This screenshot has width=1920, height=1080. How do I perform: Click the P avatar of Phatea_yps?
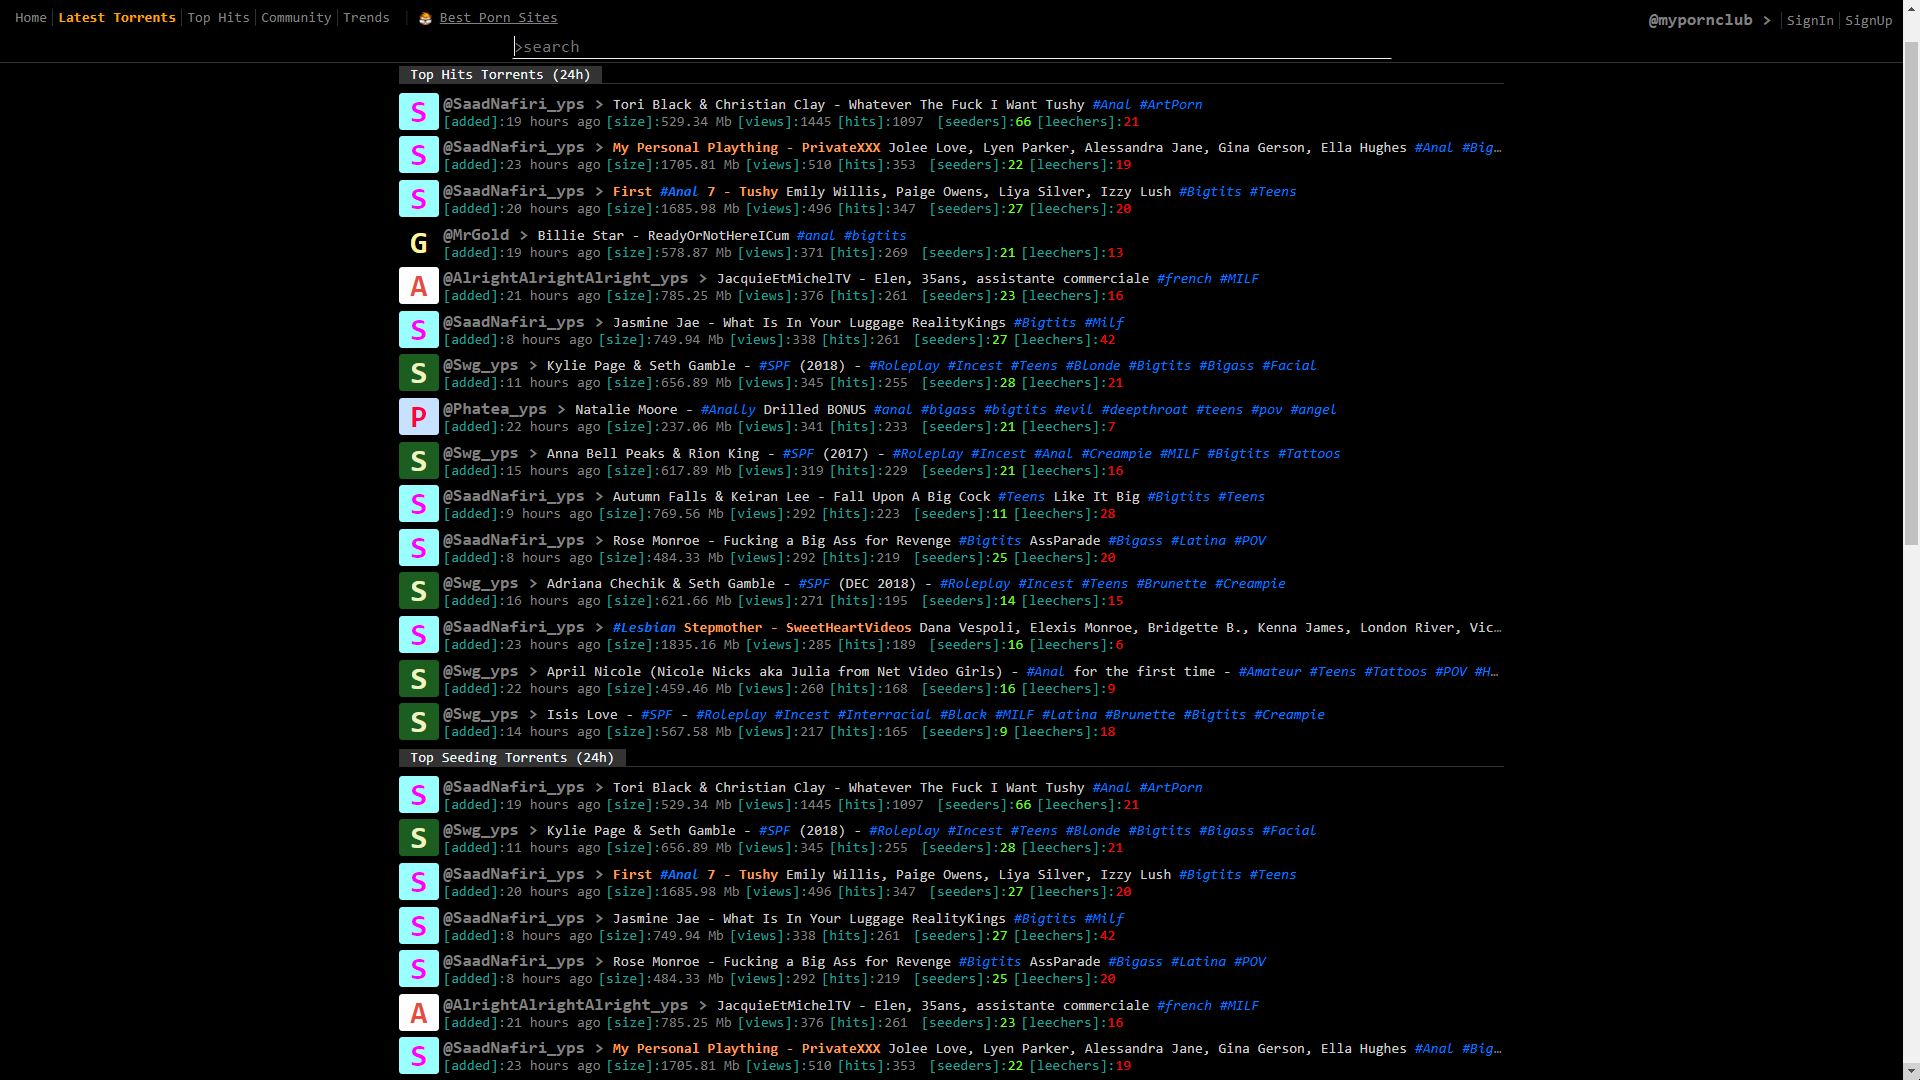[x=419, y=417]
